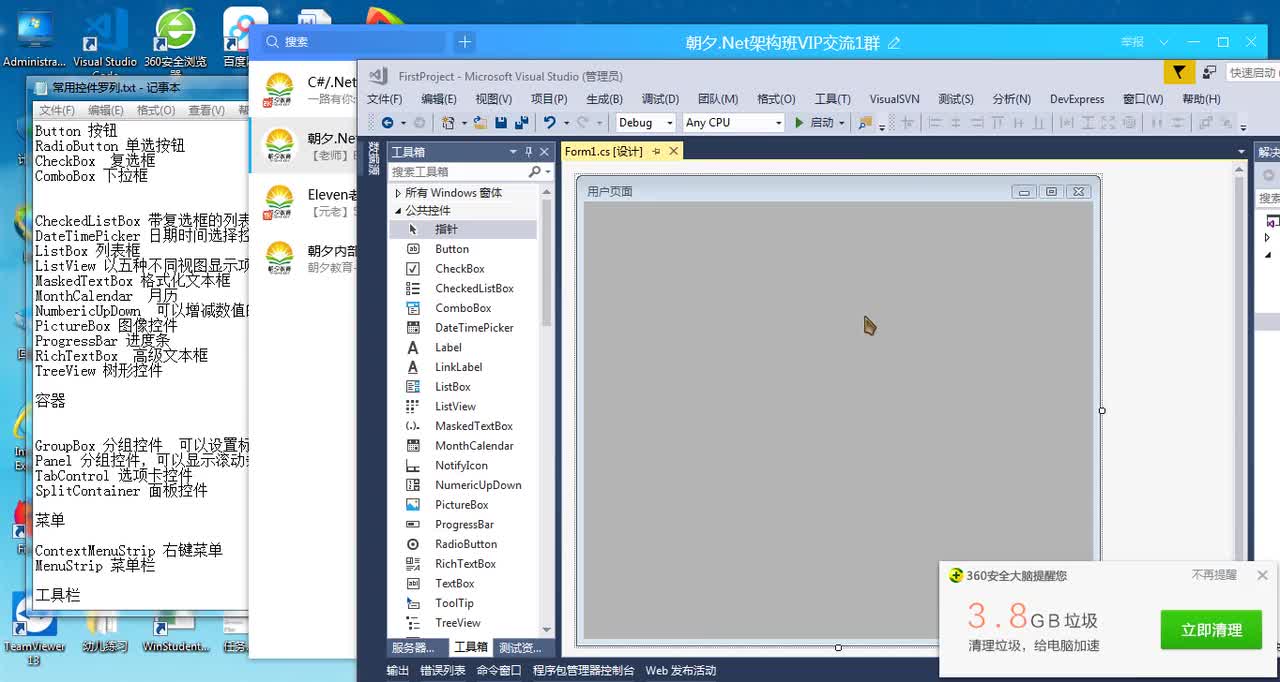Open the dropdown arrow beside 启动 button

point(842,123)
